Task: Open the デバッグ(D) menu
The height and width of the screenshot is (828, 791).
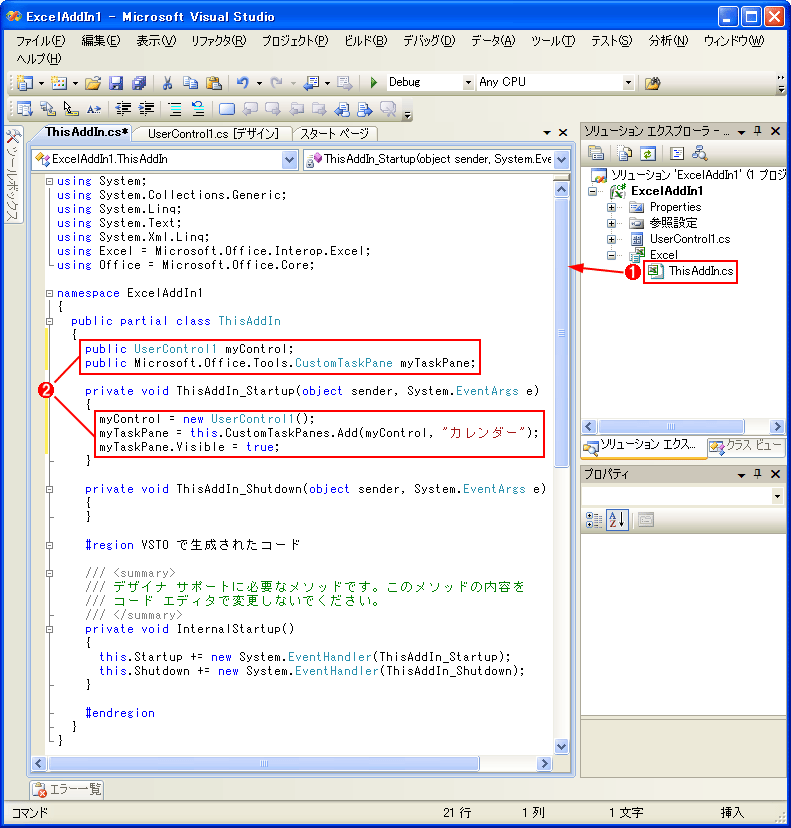Action: [x=429, y=41]
